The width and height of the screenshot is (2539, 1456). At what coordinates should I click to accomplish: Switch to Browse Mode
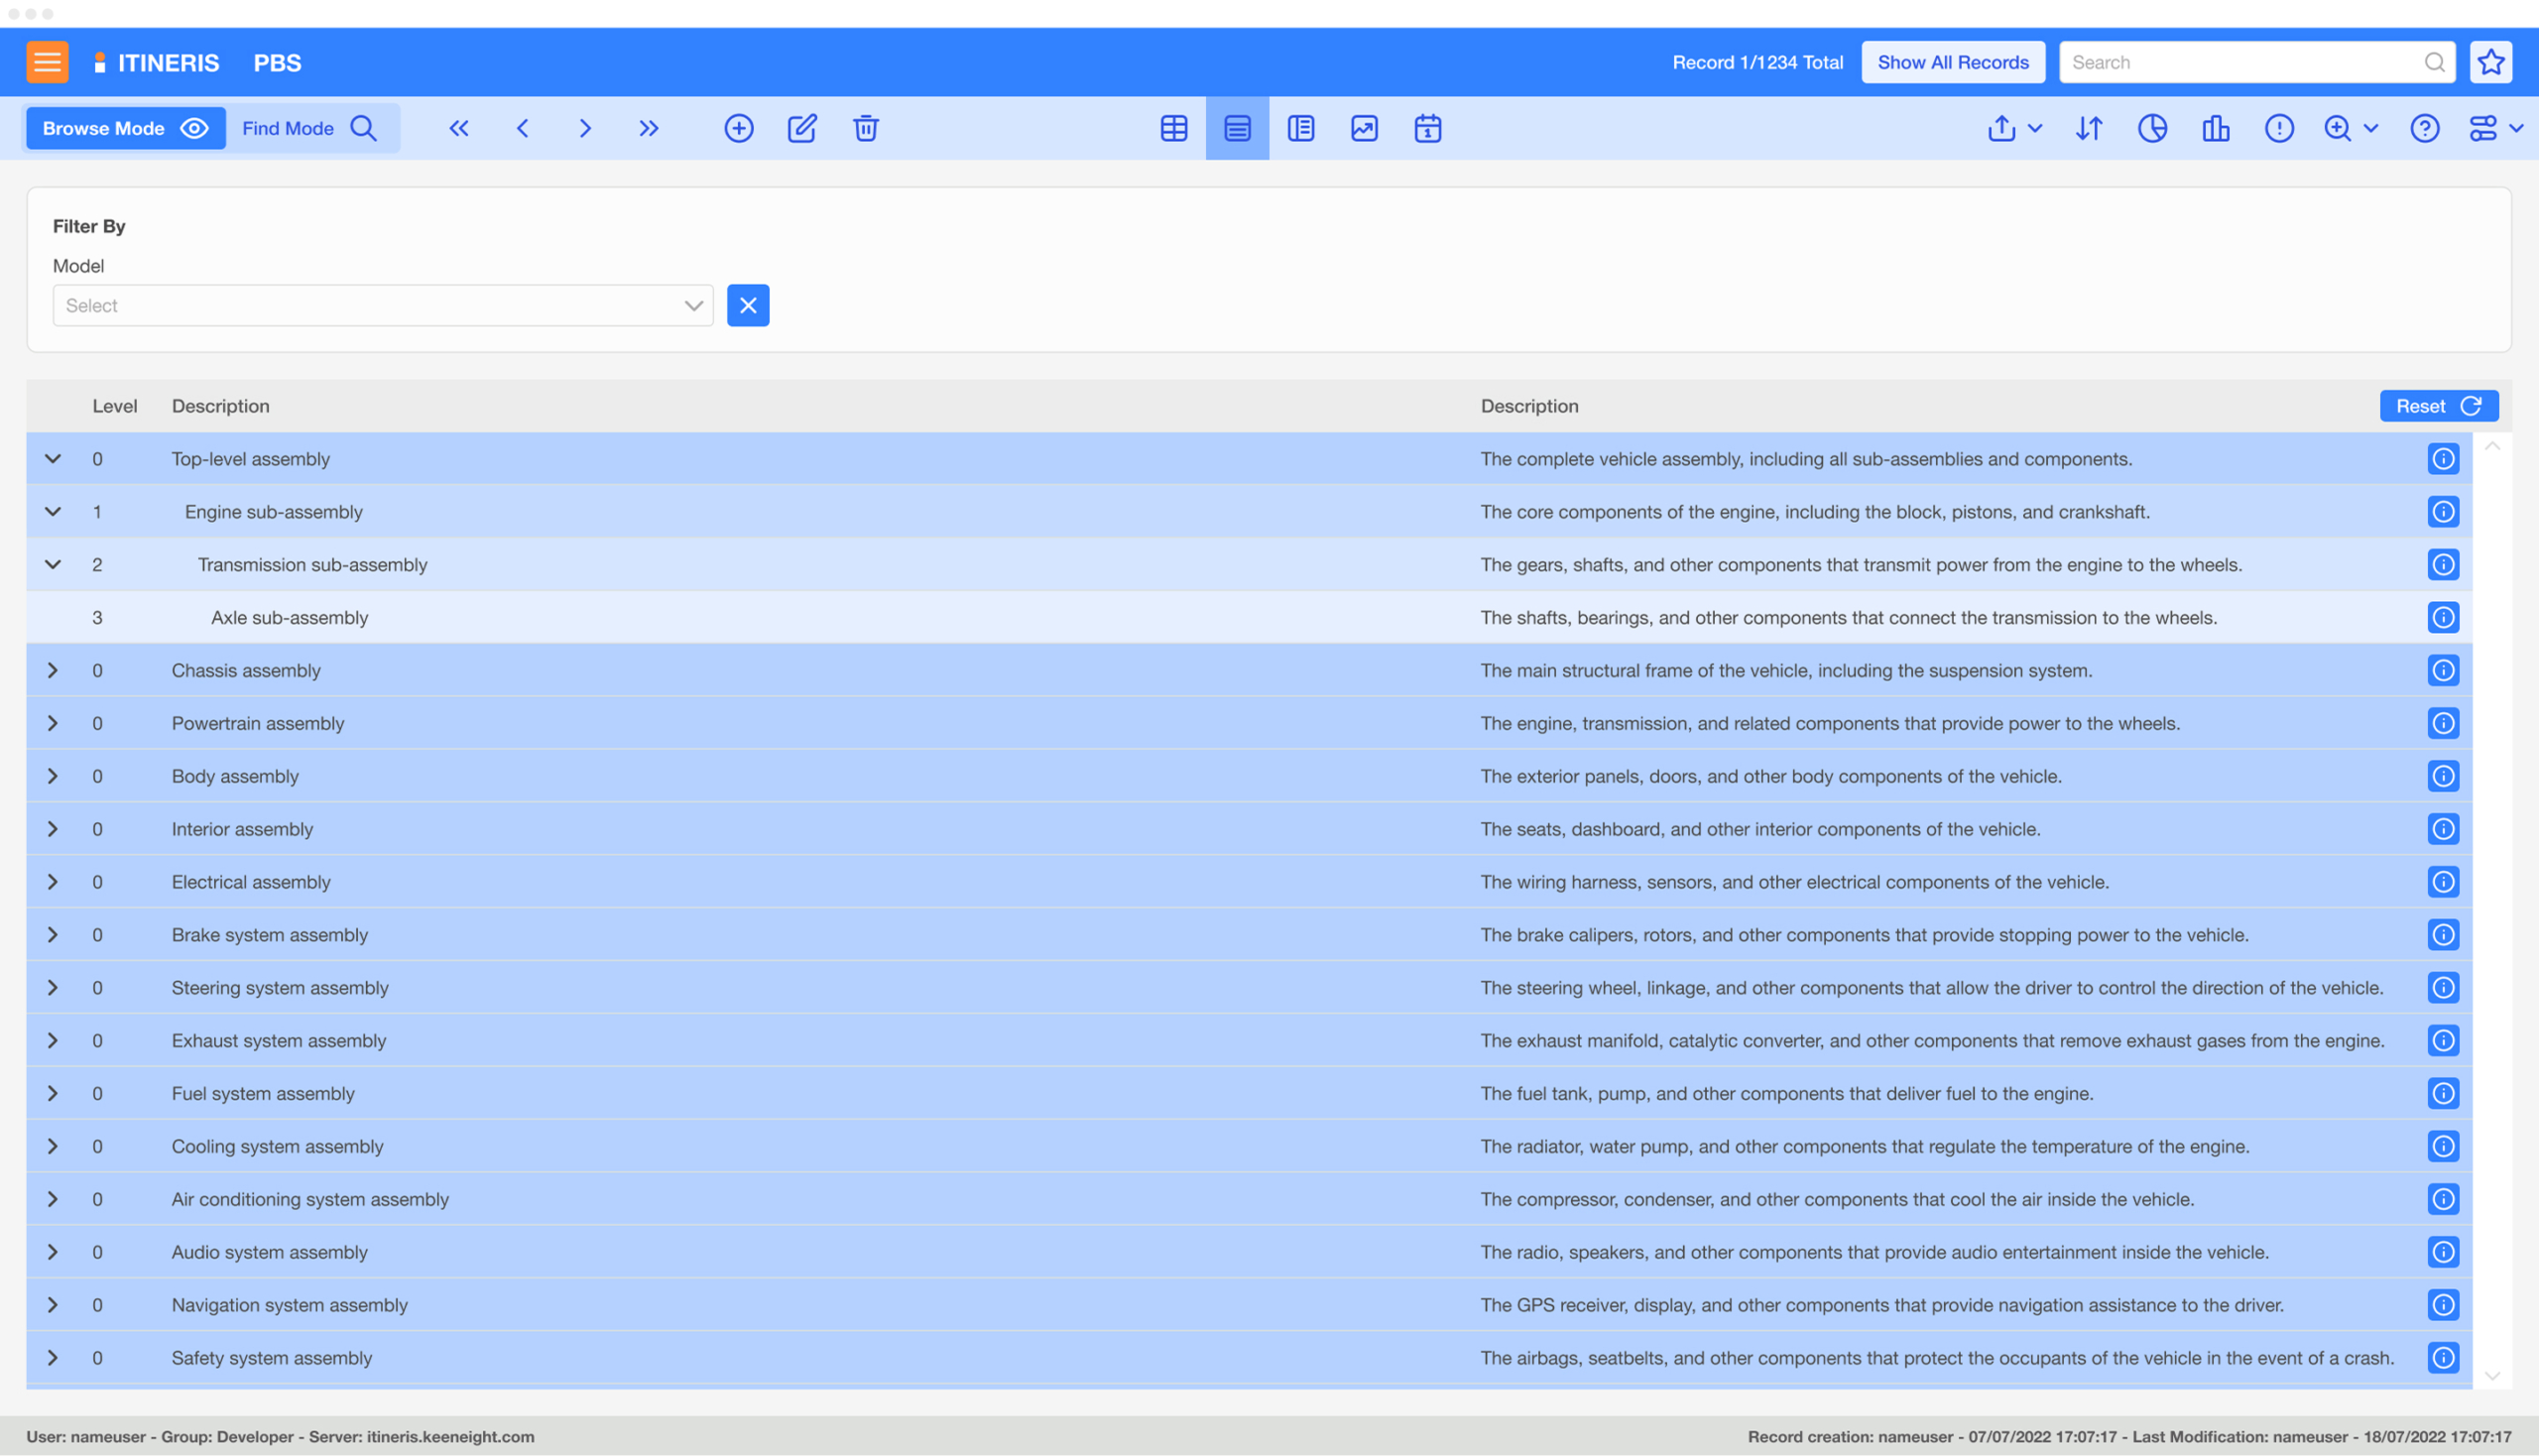[x=125, y=128]
